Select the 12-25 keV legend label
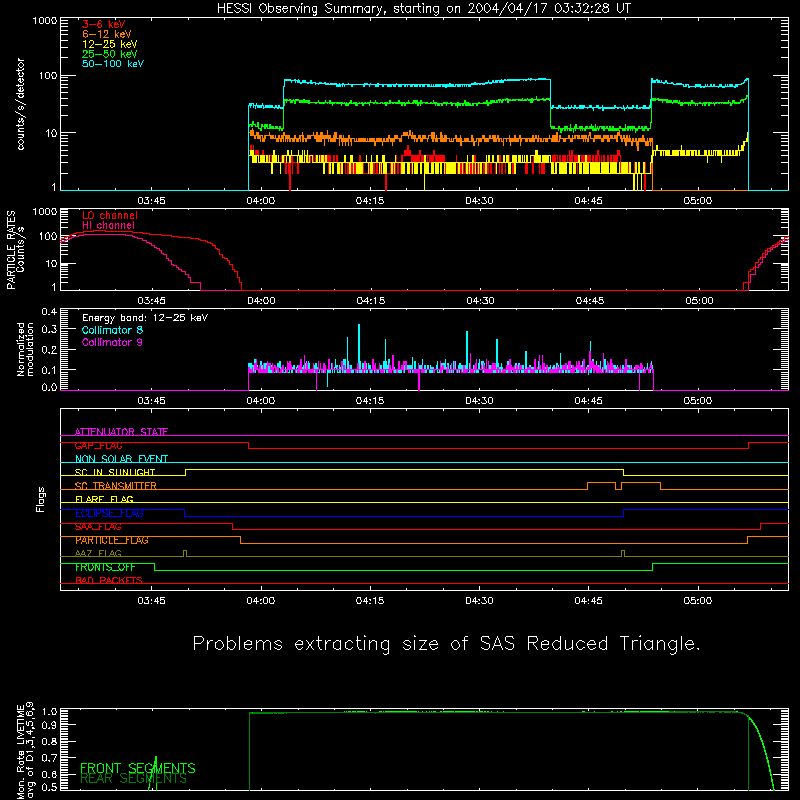Viewport: 800px width, 800px height. pyautogui.click(x=110, y=44)
